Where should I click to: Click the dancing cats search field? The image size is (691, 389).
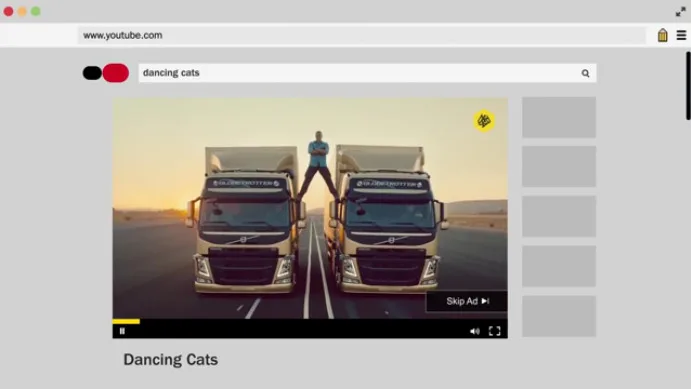click(x=367, y=73)
